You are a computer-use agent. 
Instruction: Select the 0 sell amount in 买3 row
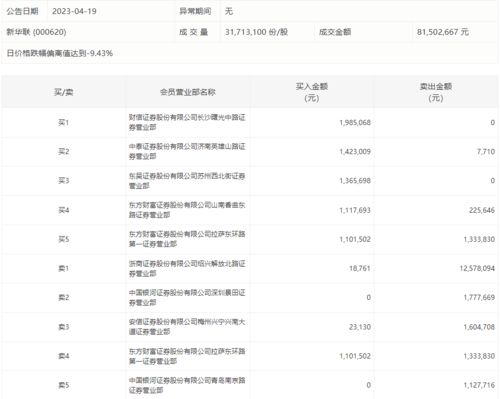(x=492, y=181)
